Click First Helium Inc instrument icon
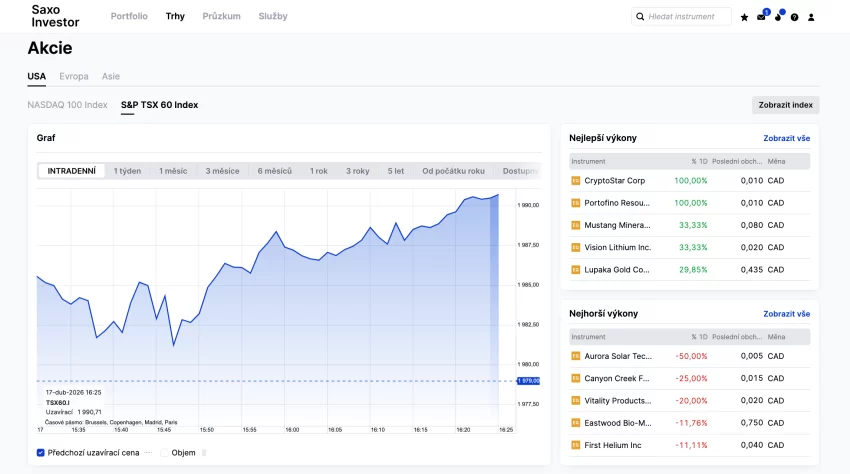The image size is (850, 474). [576, 445]
